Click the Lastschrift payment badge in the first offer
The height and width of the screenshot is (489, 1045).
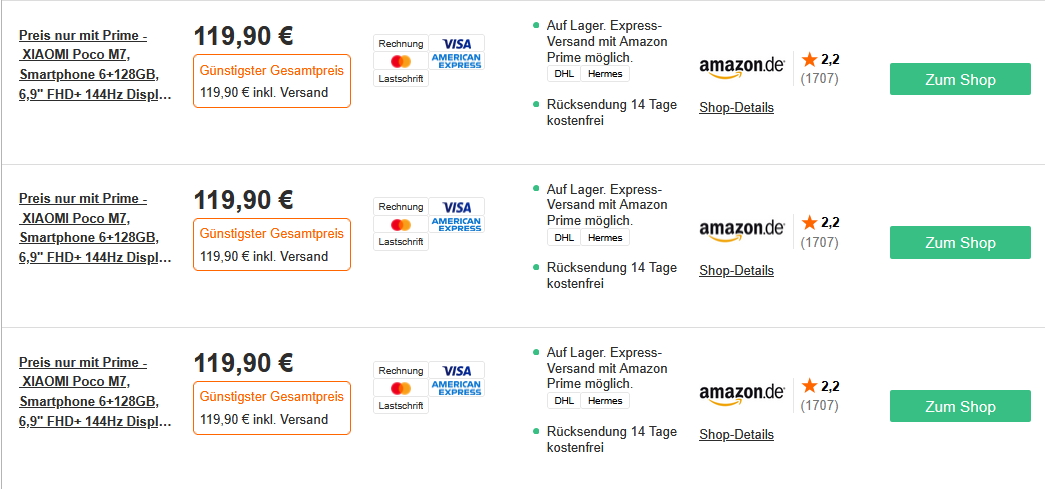click(401, 79)
